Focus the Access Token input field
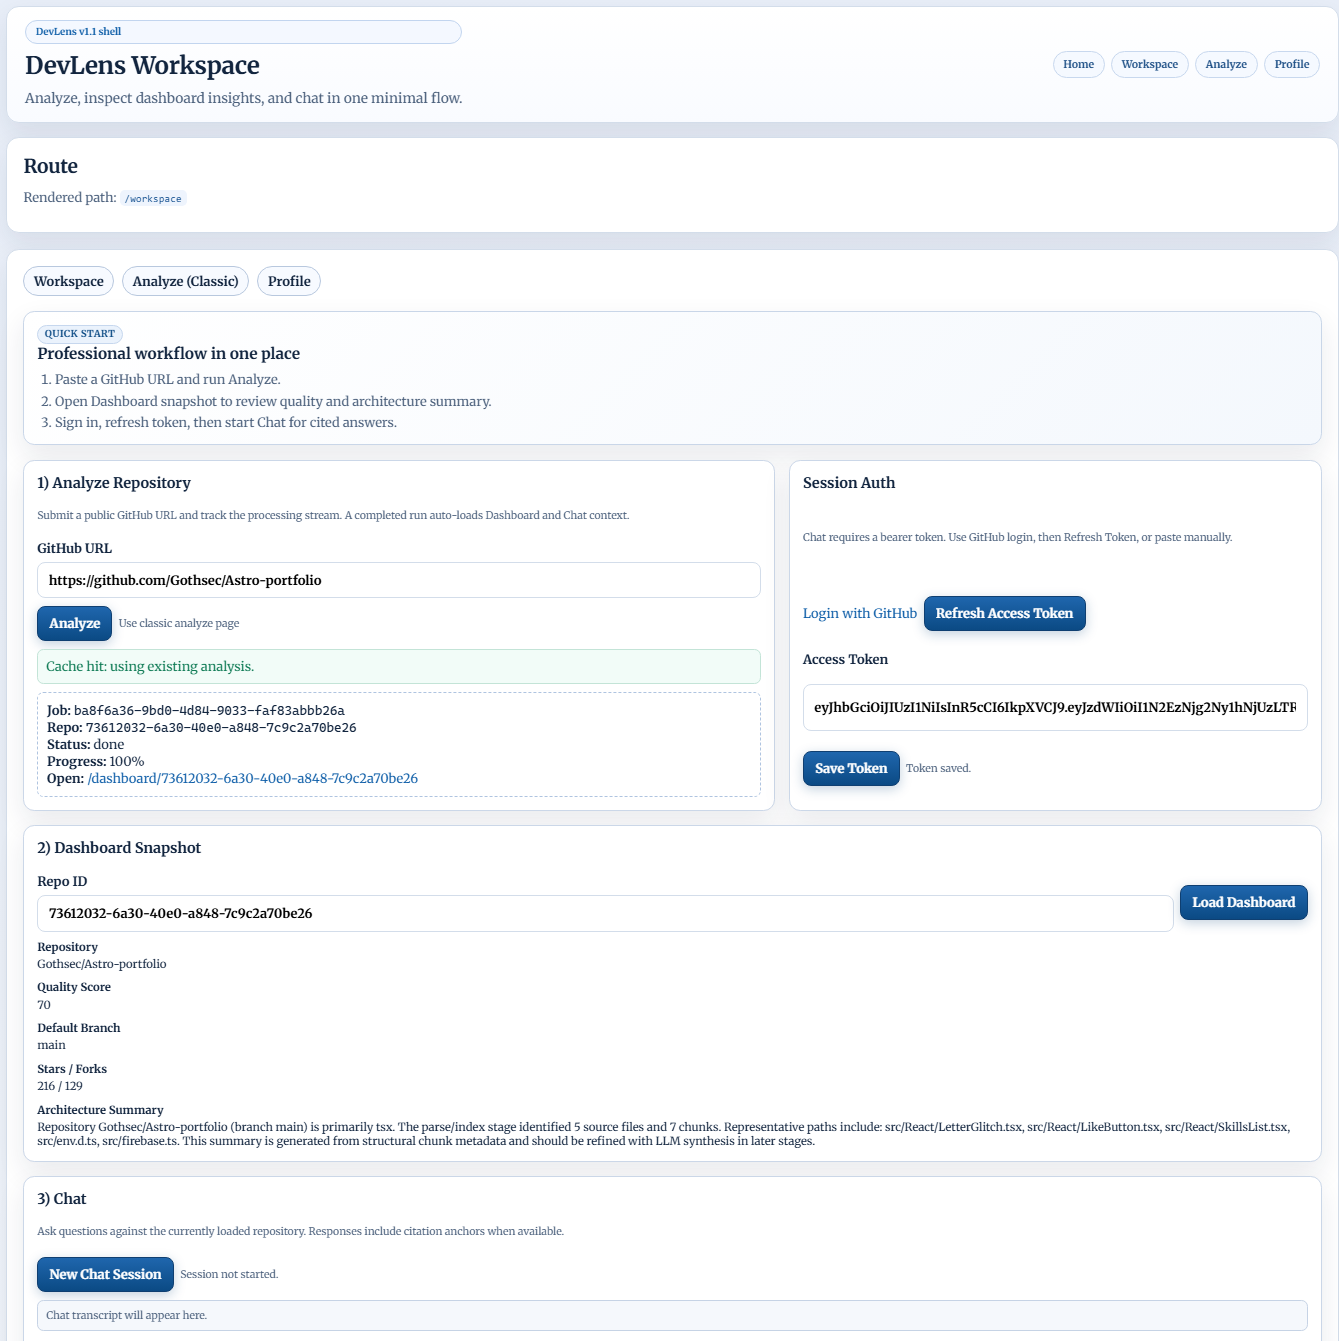This screenshot has width=1339, height=1341. (x=1055, y=707)
